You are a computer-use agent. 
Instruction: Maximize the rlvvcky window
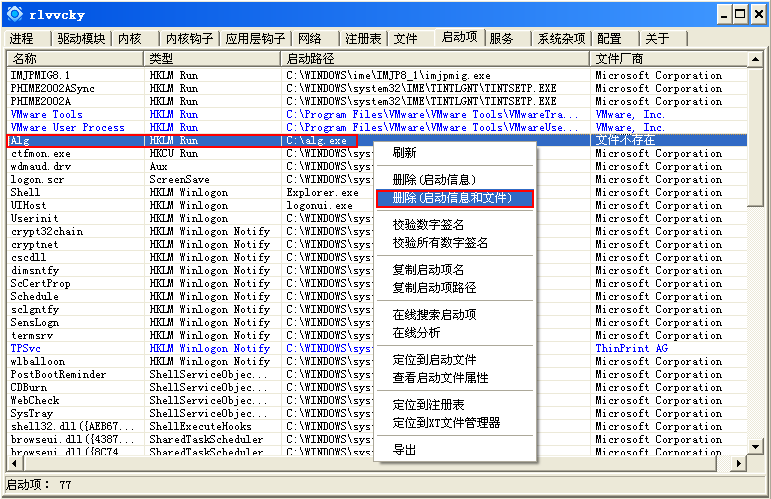741,13
